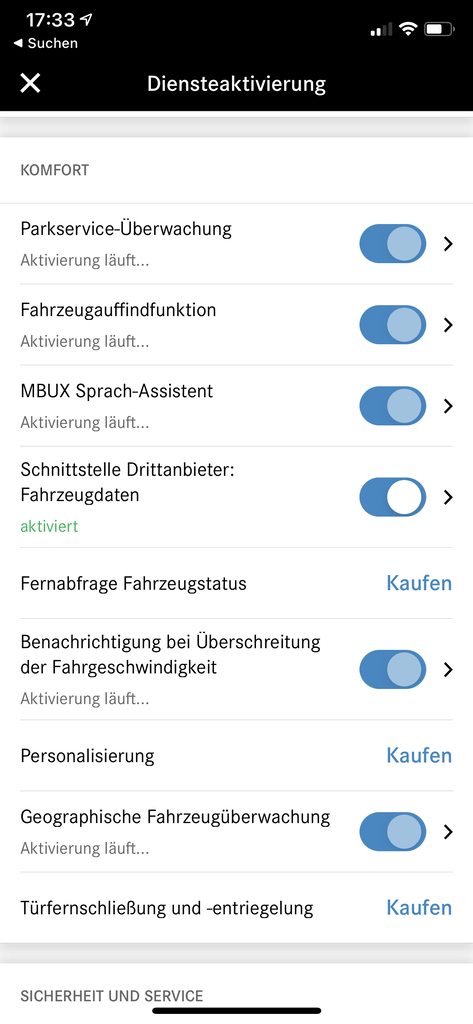Close the Diensteaktivierung screen with X
The width and height of the screenshot is (473, 1024).
pyautogui.click(x=31, y=84)
